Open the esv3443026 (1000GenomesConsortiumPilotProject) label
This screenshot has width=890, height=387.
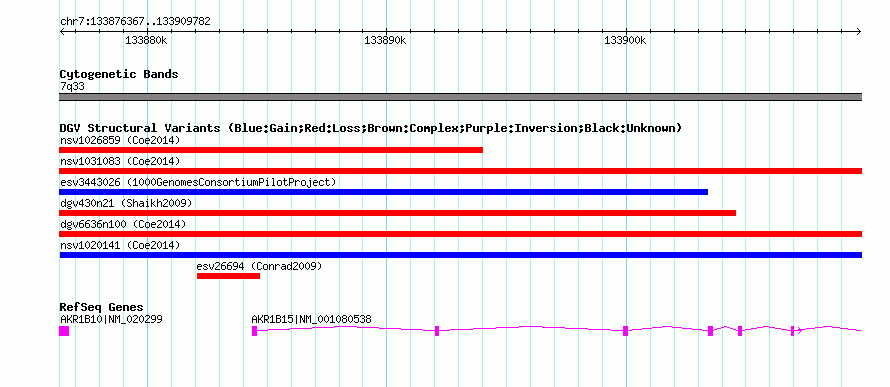[198, 182]
